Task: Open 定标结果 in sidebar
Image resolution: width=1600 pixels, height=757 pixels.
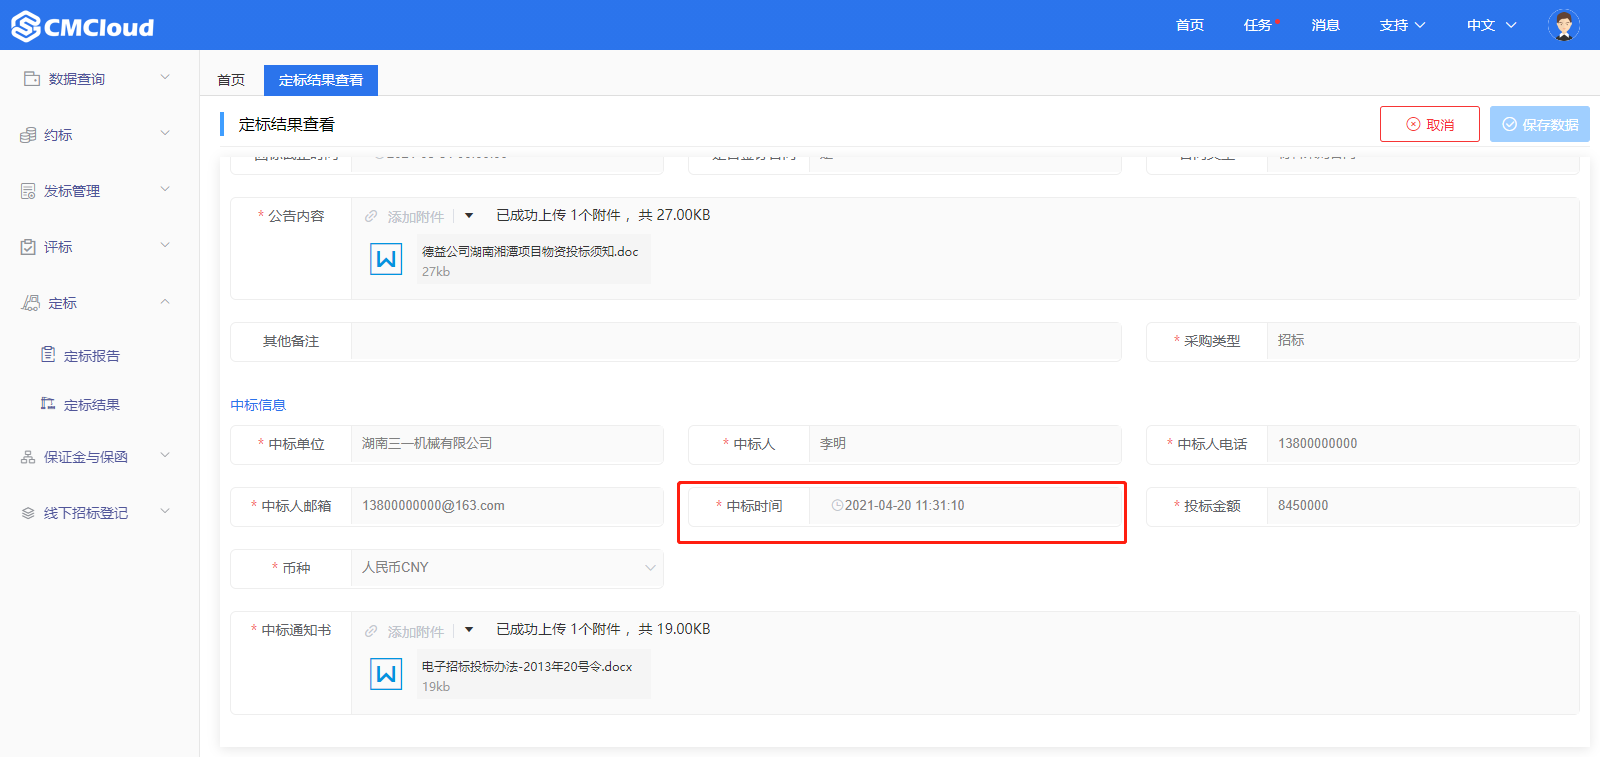Action: tap(92, 405)
